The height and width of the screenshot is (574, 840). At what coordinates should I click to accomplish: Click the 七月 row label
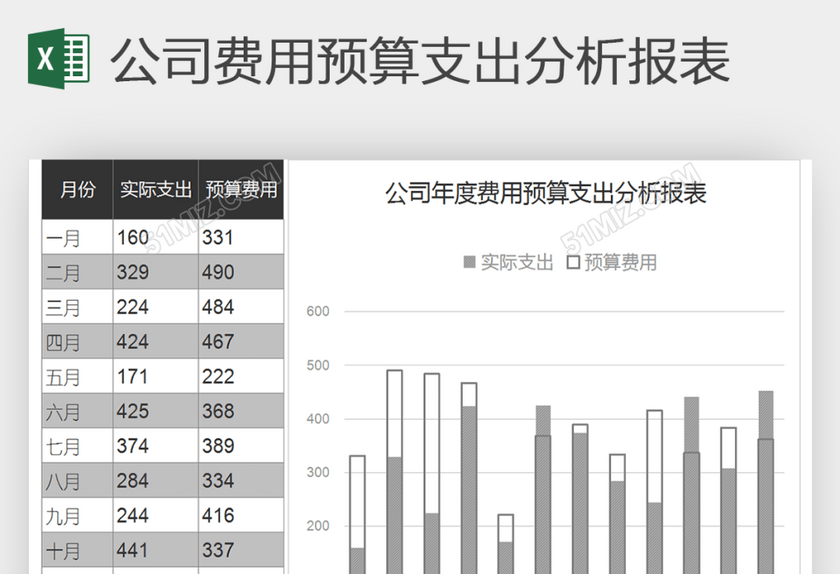(x=63, y=446)
